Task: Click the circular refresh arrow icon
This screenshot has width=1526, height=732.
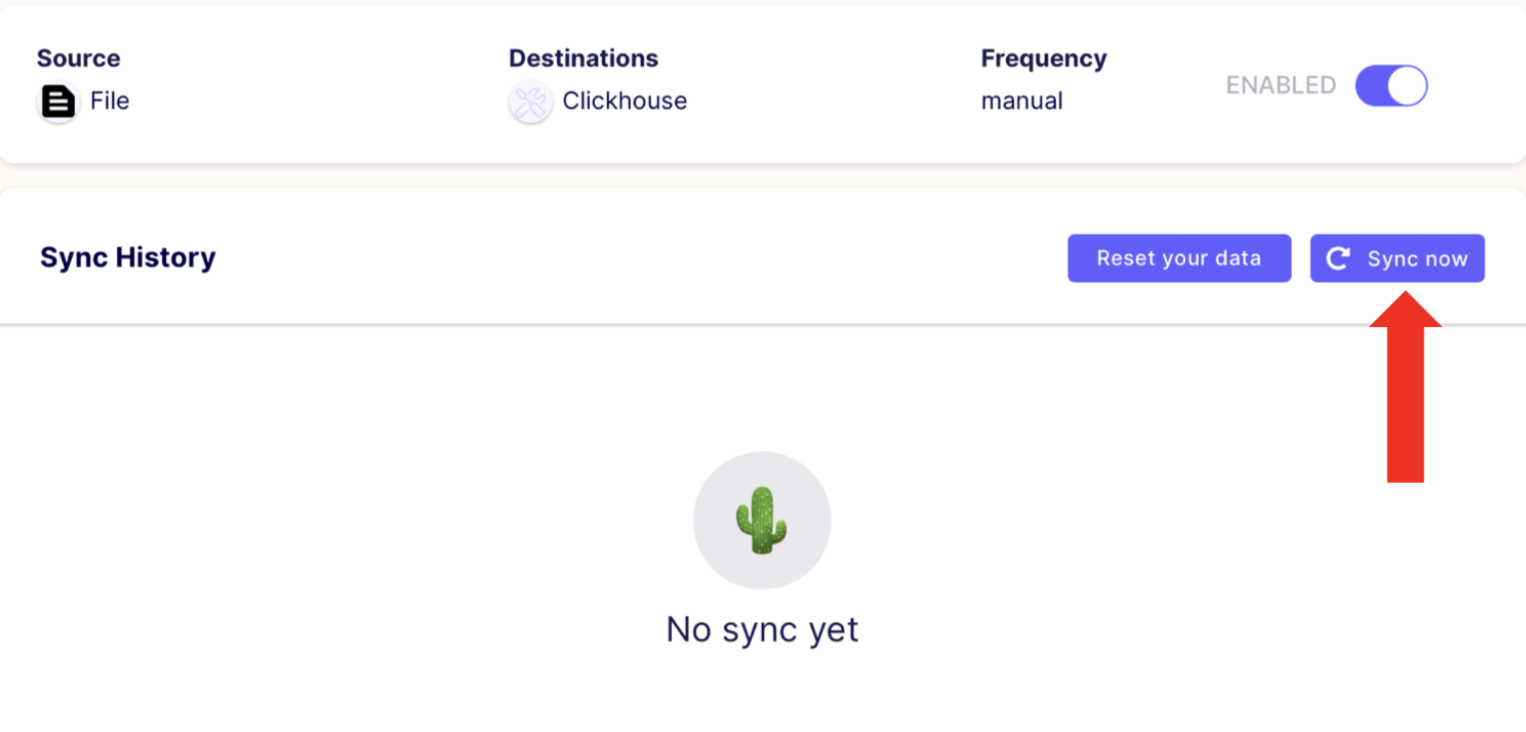Action: [1338, 259]
